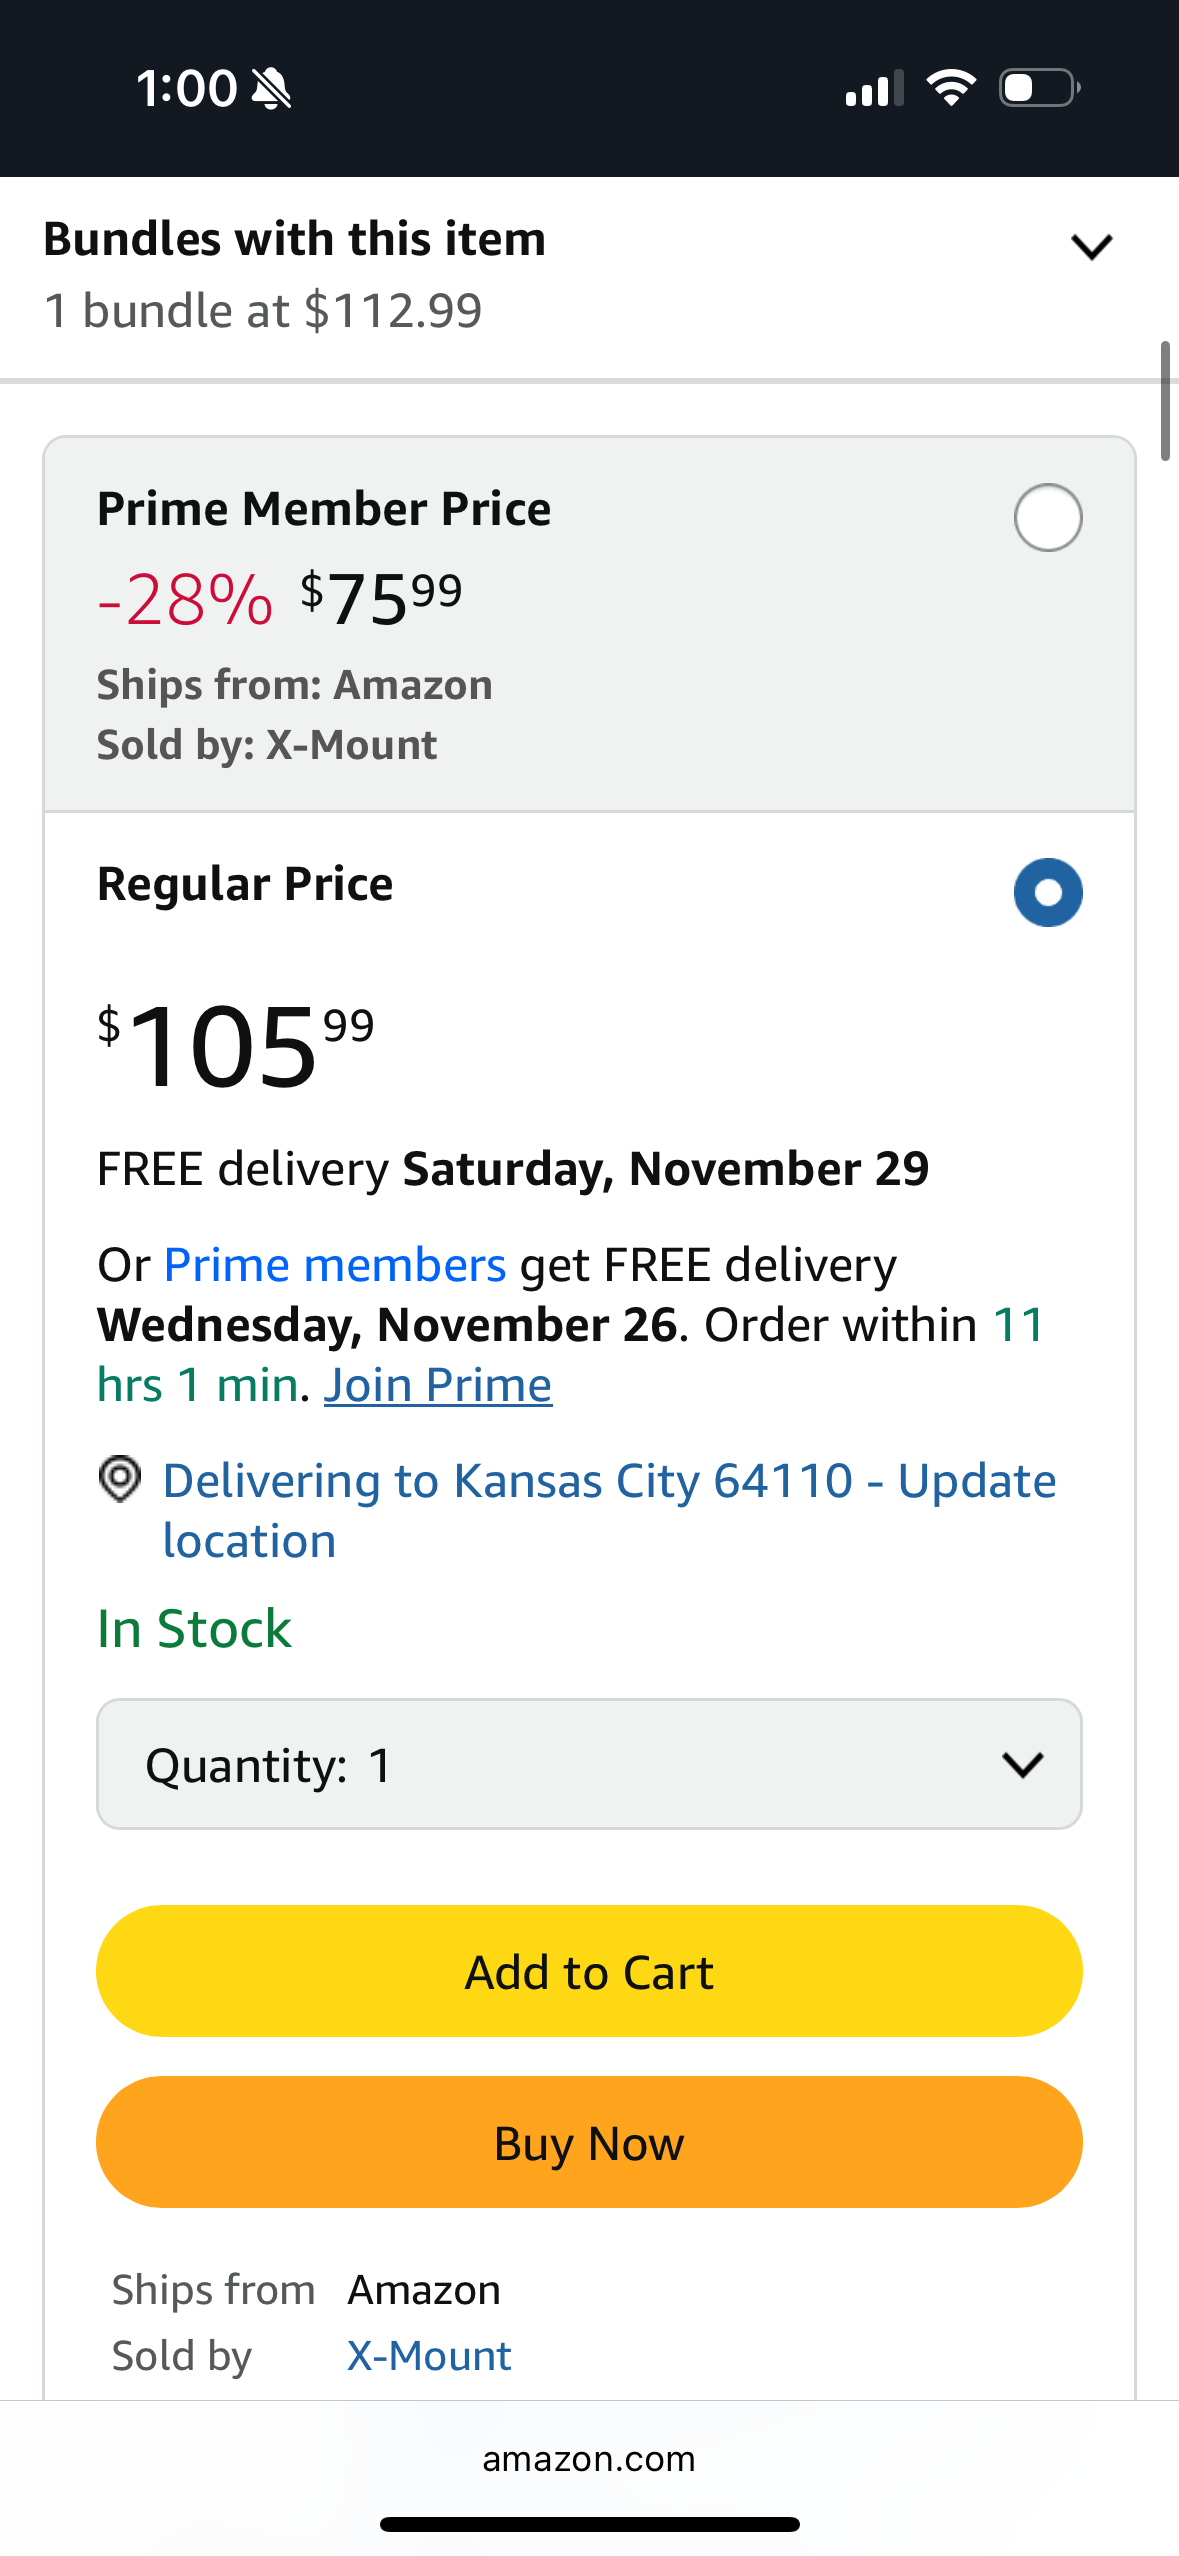The image size is (1179, 2556).
Task: Tap the amazon.com address bar
Action: [x=589, y=2459]
